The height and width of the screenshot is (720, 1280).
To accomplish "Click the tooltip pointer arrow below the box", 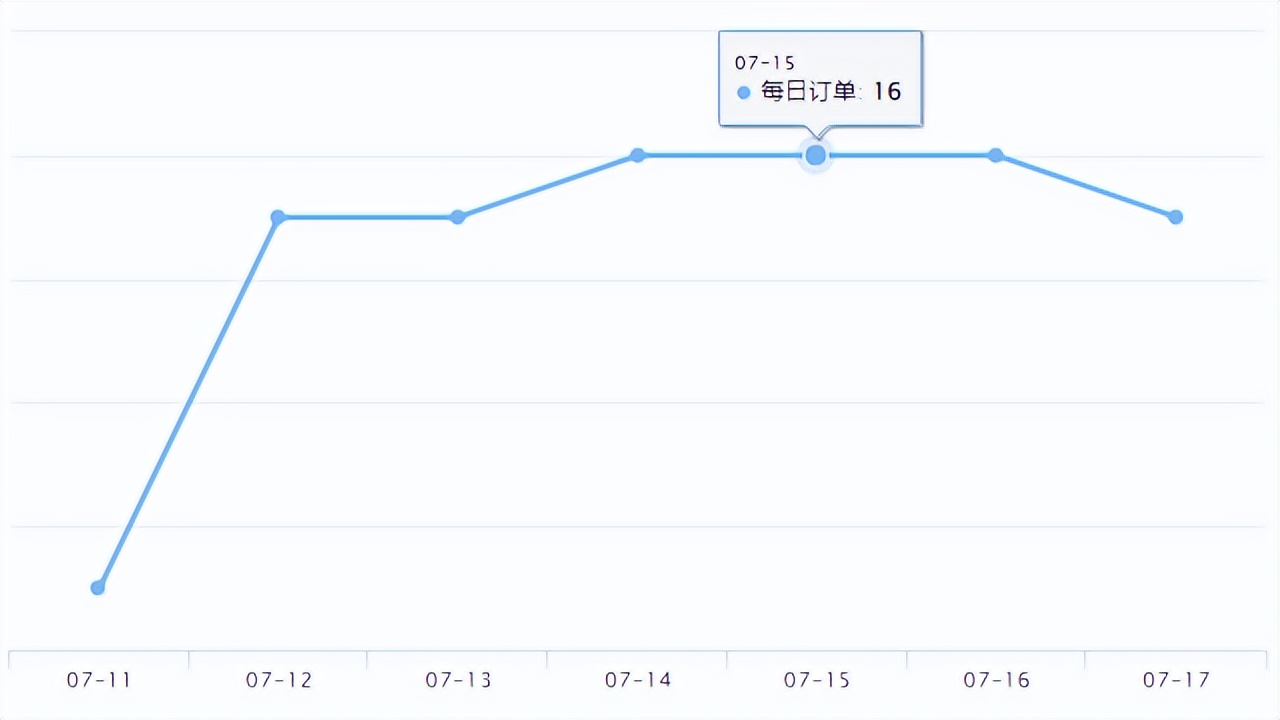I will 815,131.
